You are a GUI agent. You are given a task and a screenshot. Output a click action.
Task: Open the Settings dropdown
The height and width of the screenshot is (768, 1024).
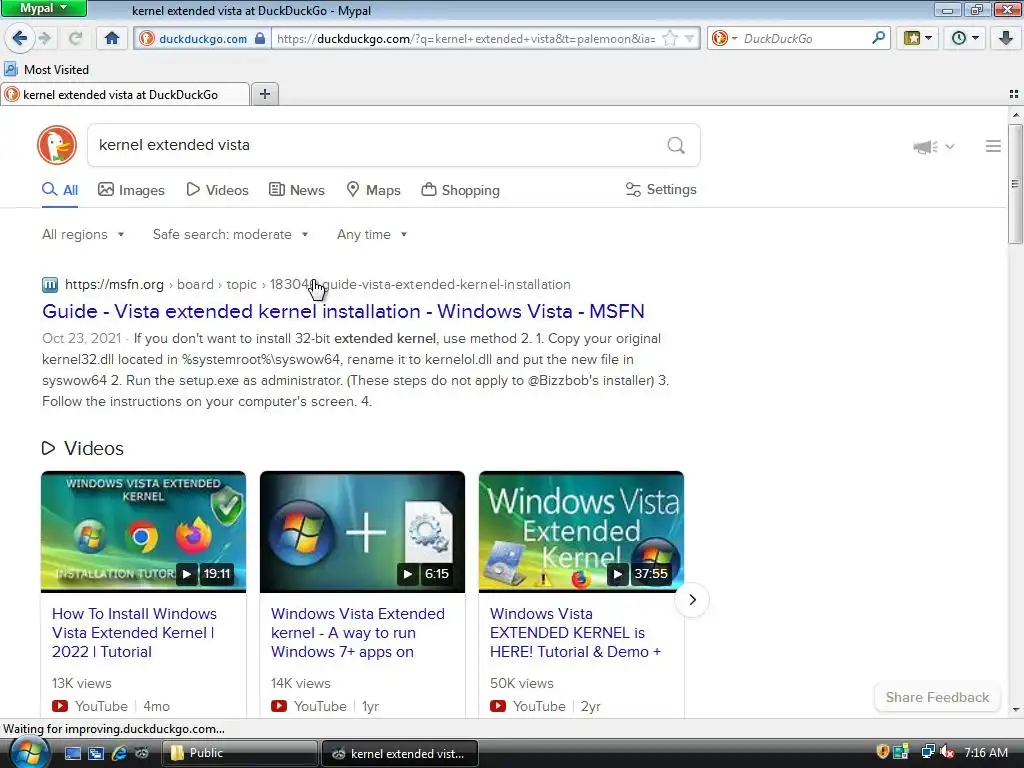pos(661,189)
